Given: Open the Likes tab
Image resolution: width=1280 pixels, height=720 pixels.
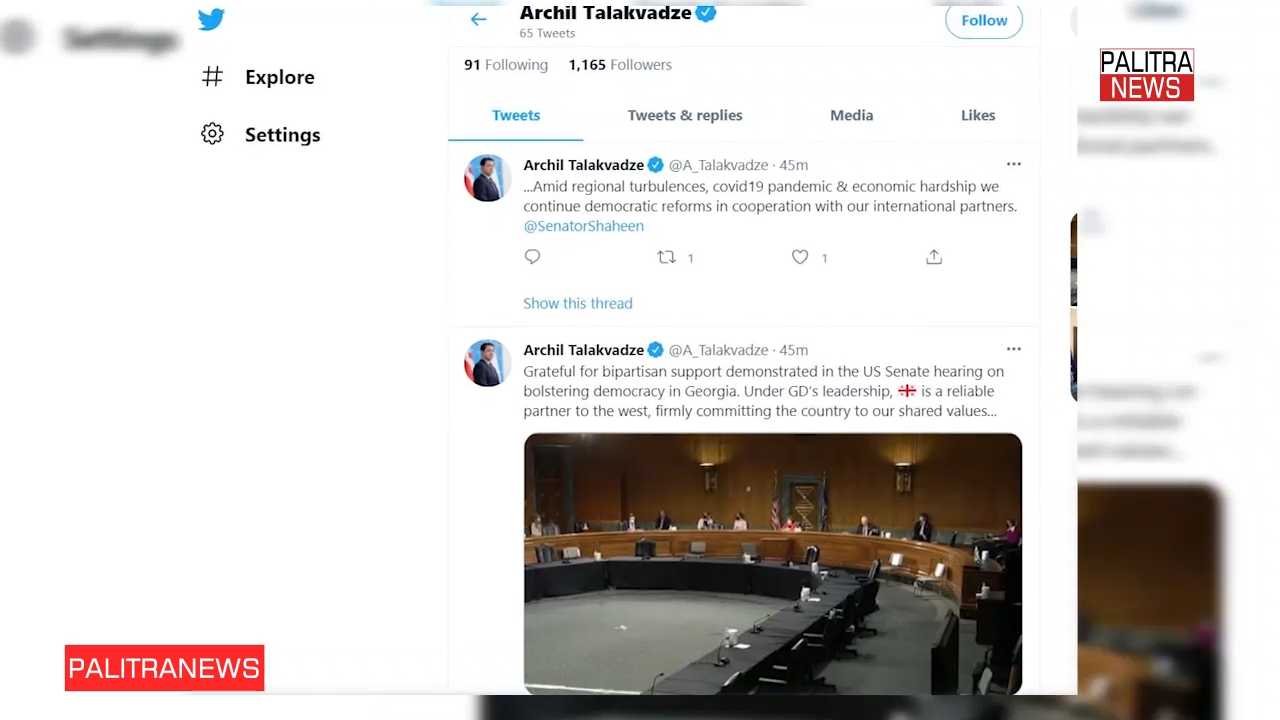Looking at the screenshot, I should click(x=978, y=115).
